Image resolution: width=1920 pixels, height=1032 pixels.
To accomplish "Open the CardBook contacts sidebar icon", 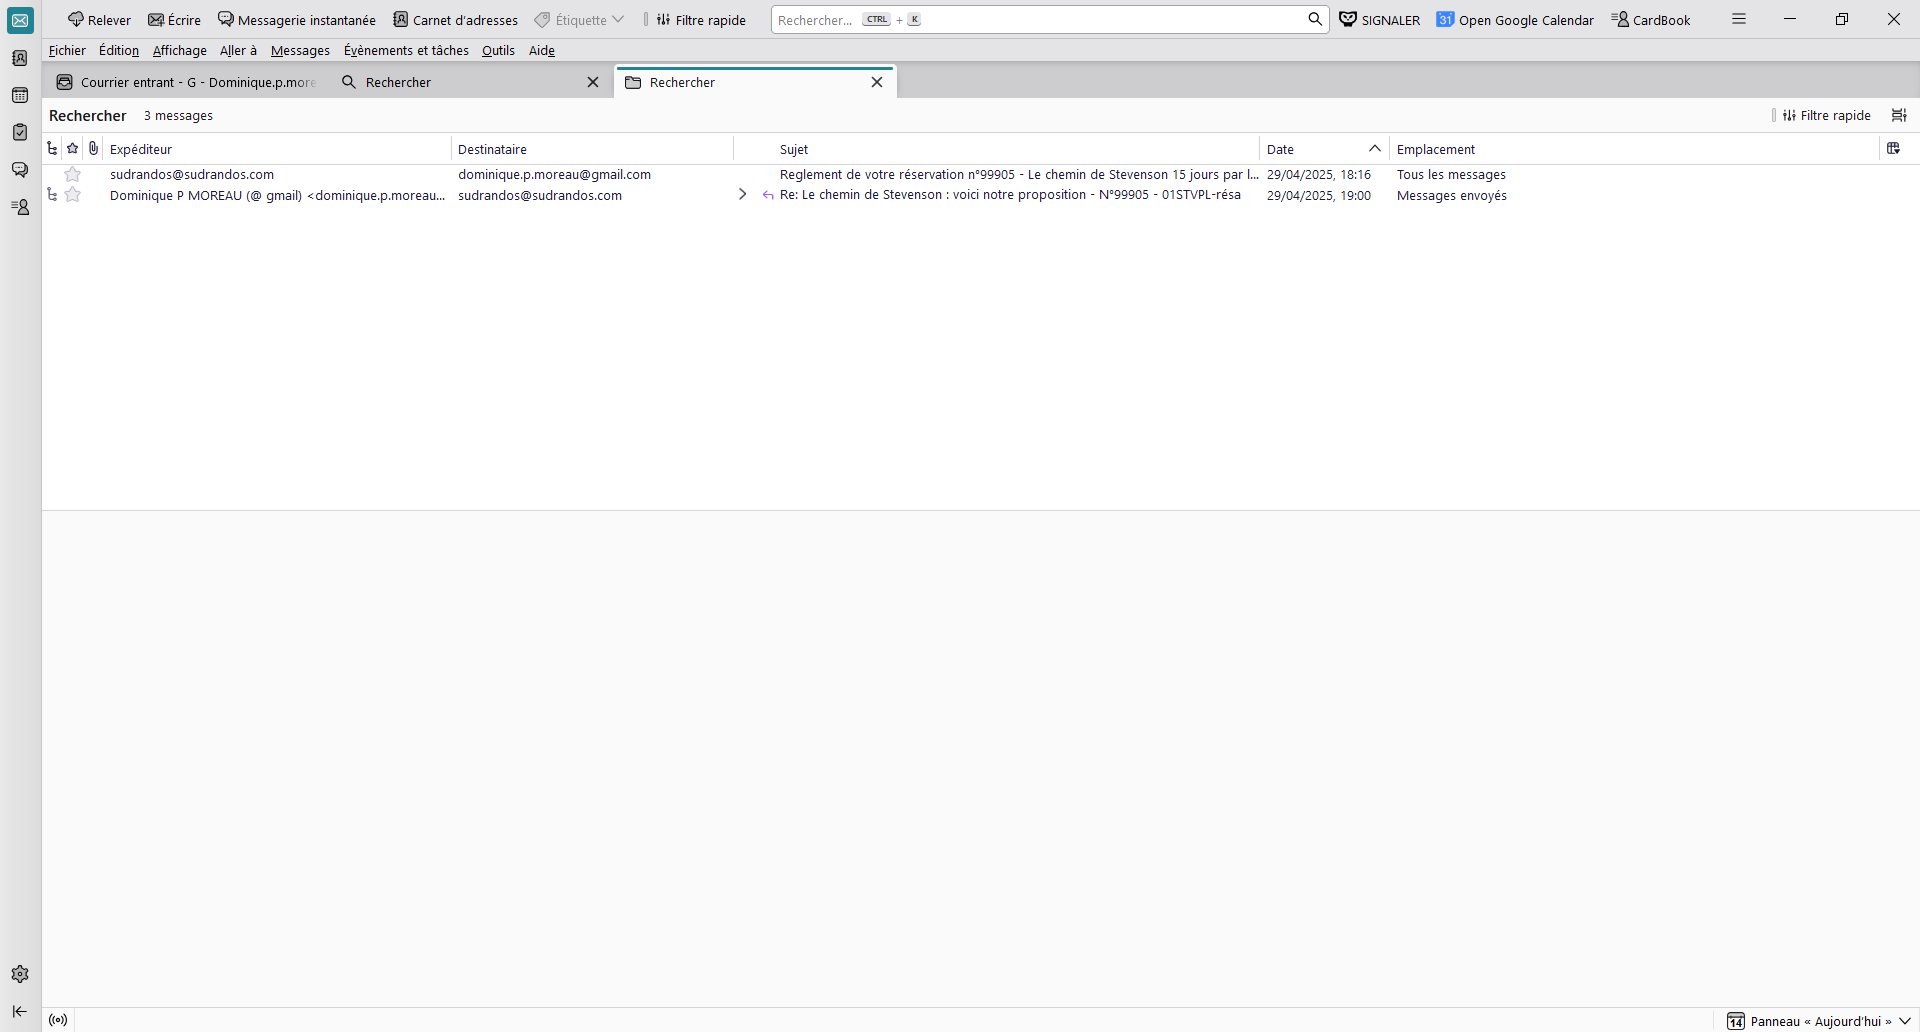I will (20, 207).
